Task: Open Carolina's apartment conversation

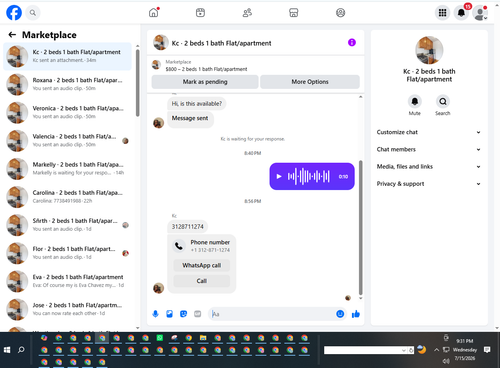Action: (x=67, y=197)
